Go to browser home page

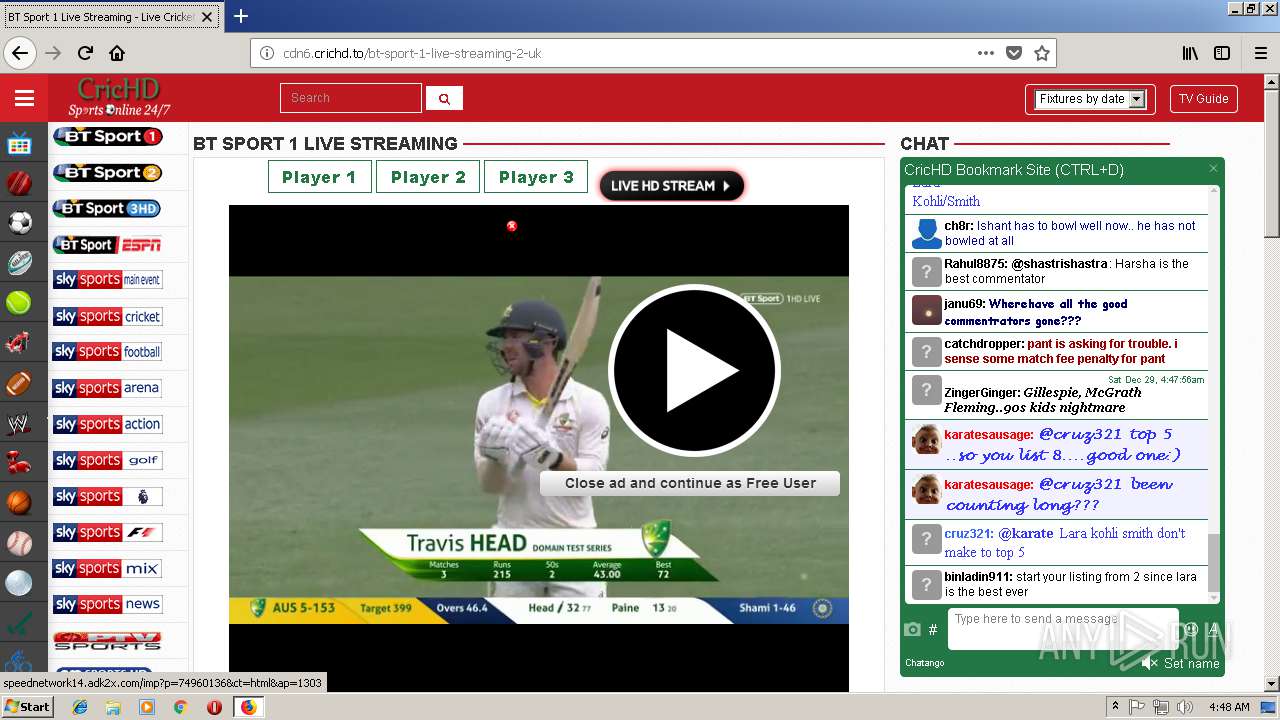(x=117, y=53)
